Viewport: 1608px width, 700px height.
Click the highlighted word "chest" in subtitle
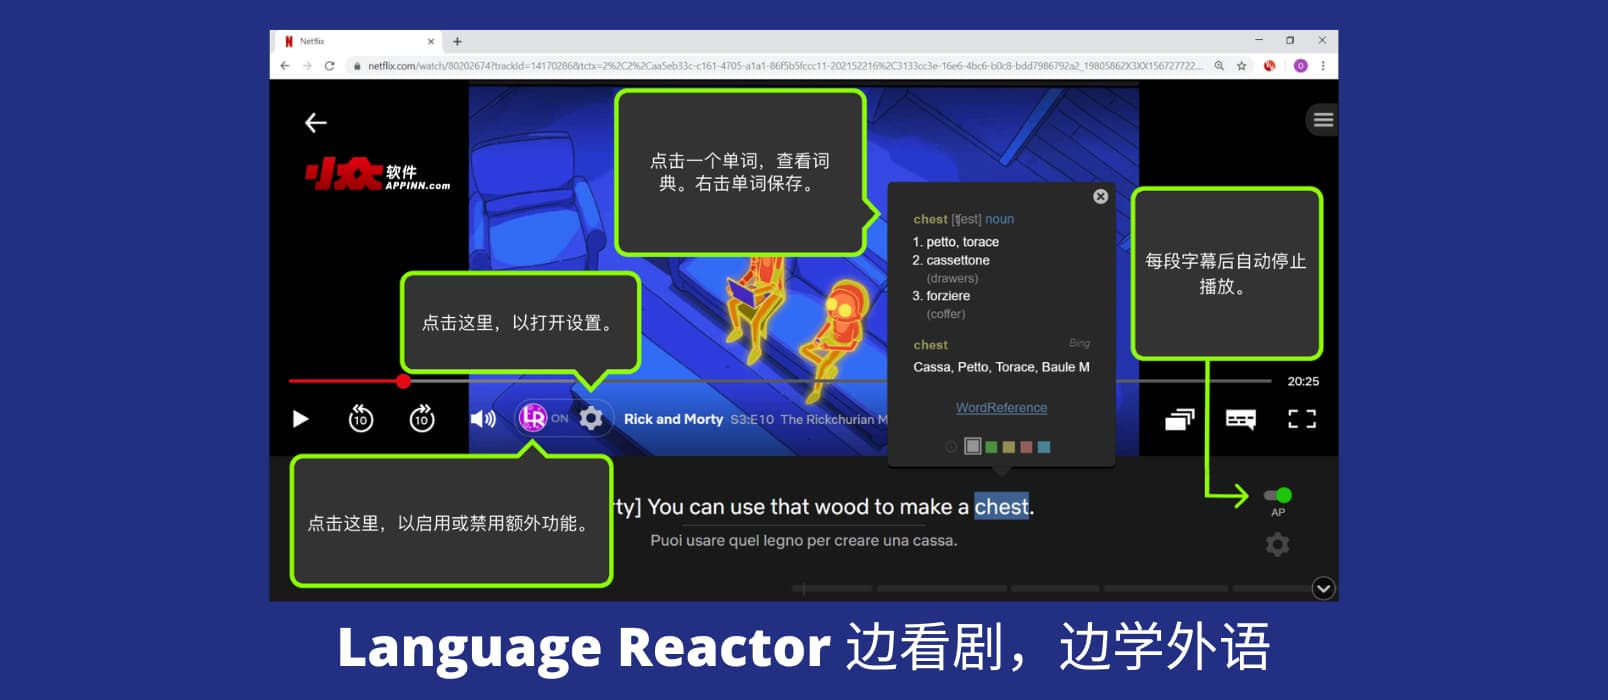pyautogui.click(x=1001, y=507)
